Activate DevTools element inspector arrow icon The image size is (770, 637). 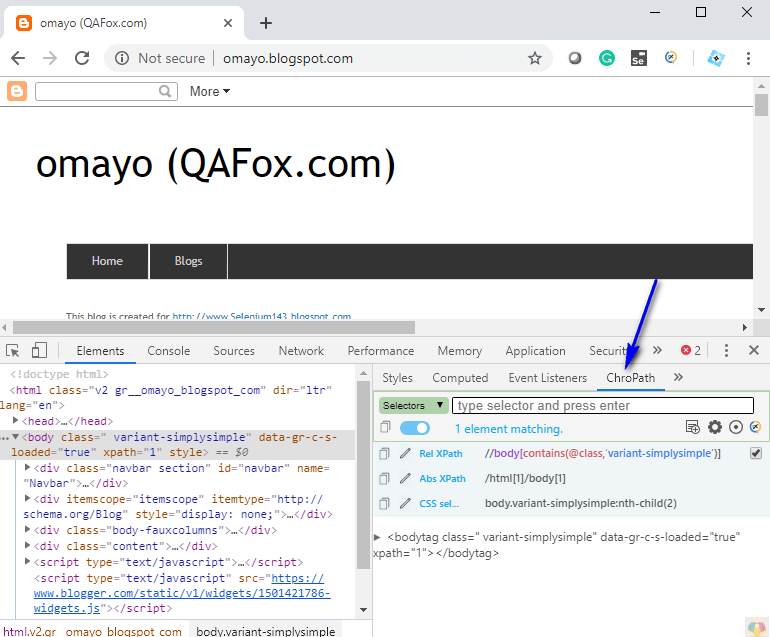pyautogui.click(x=13, y=351)
